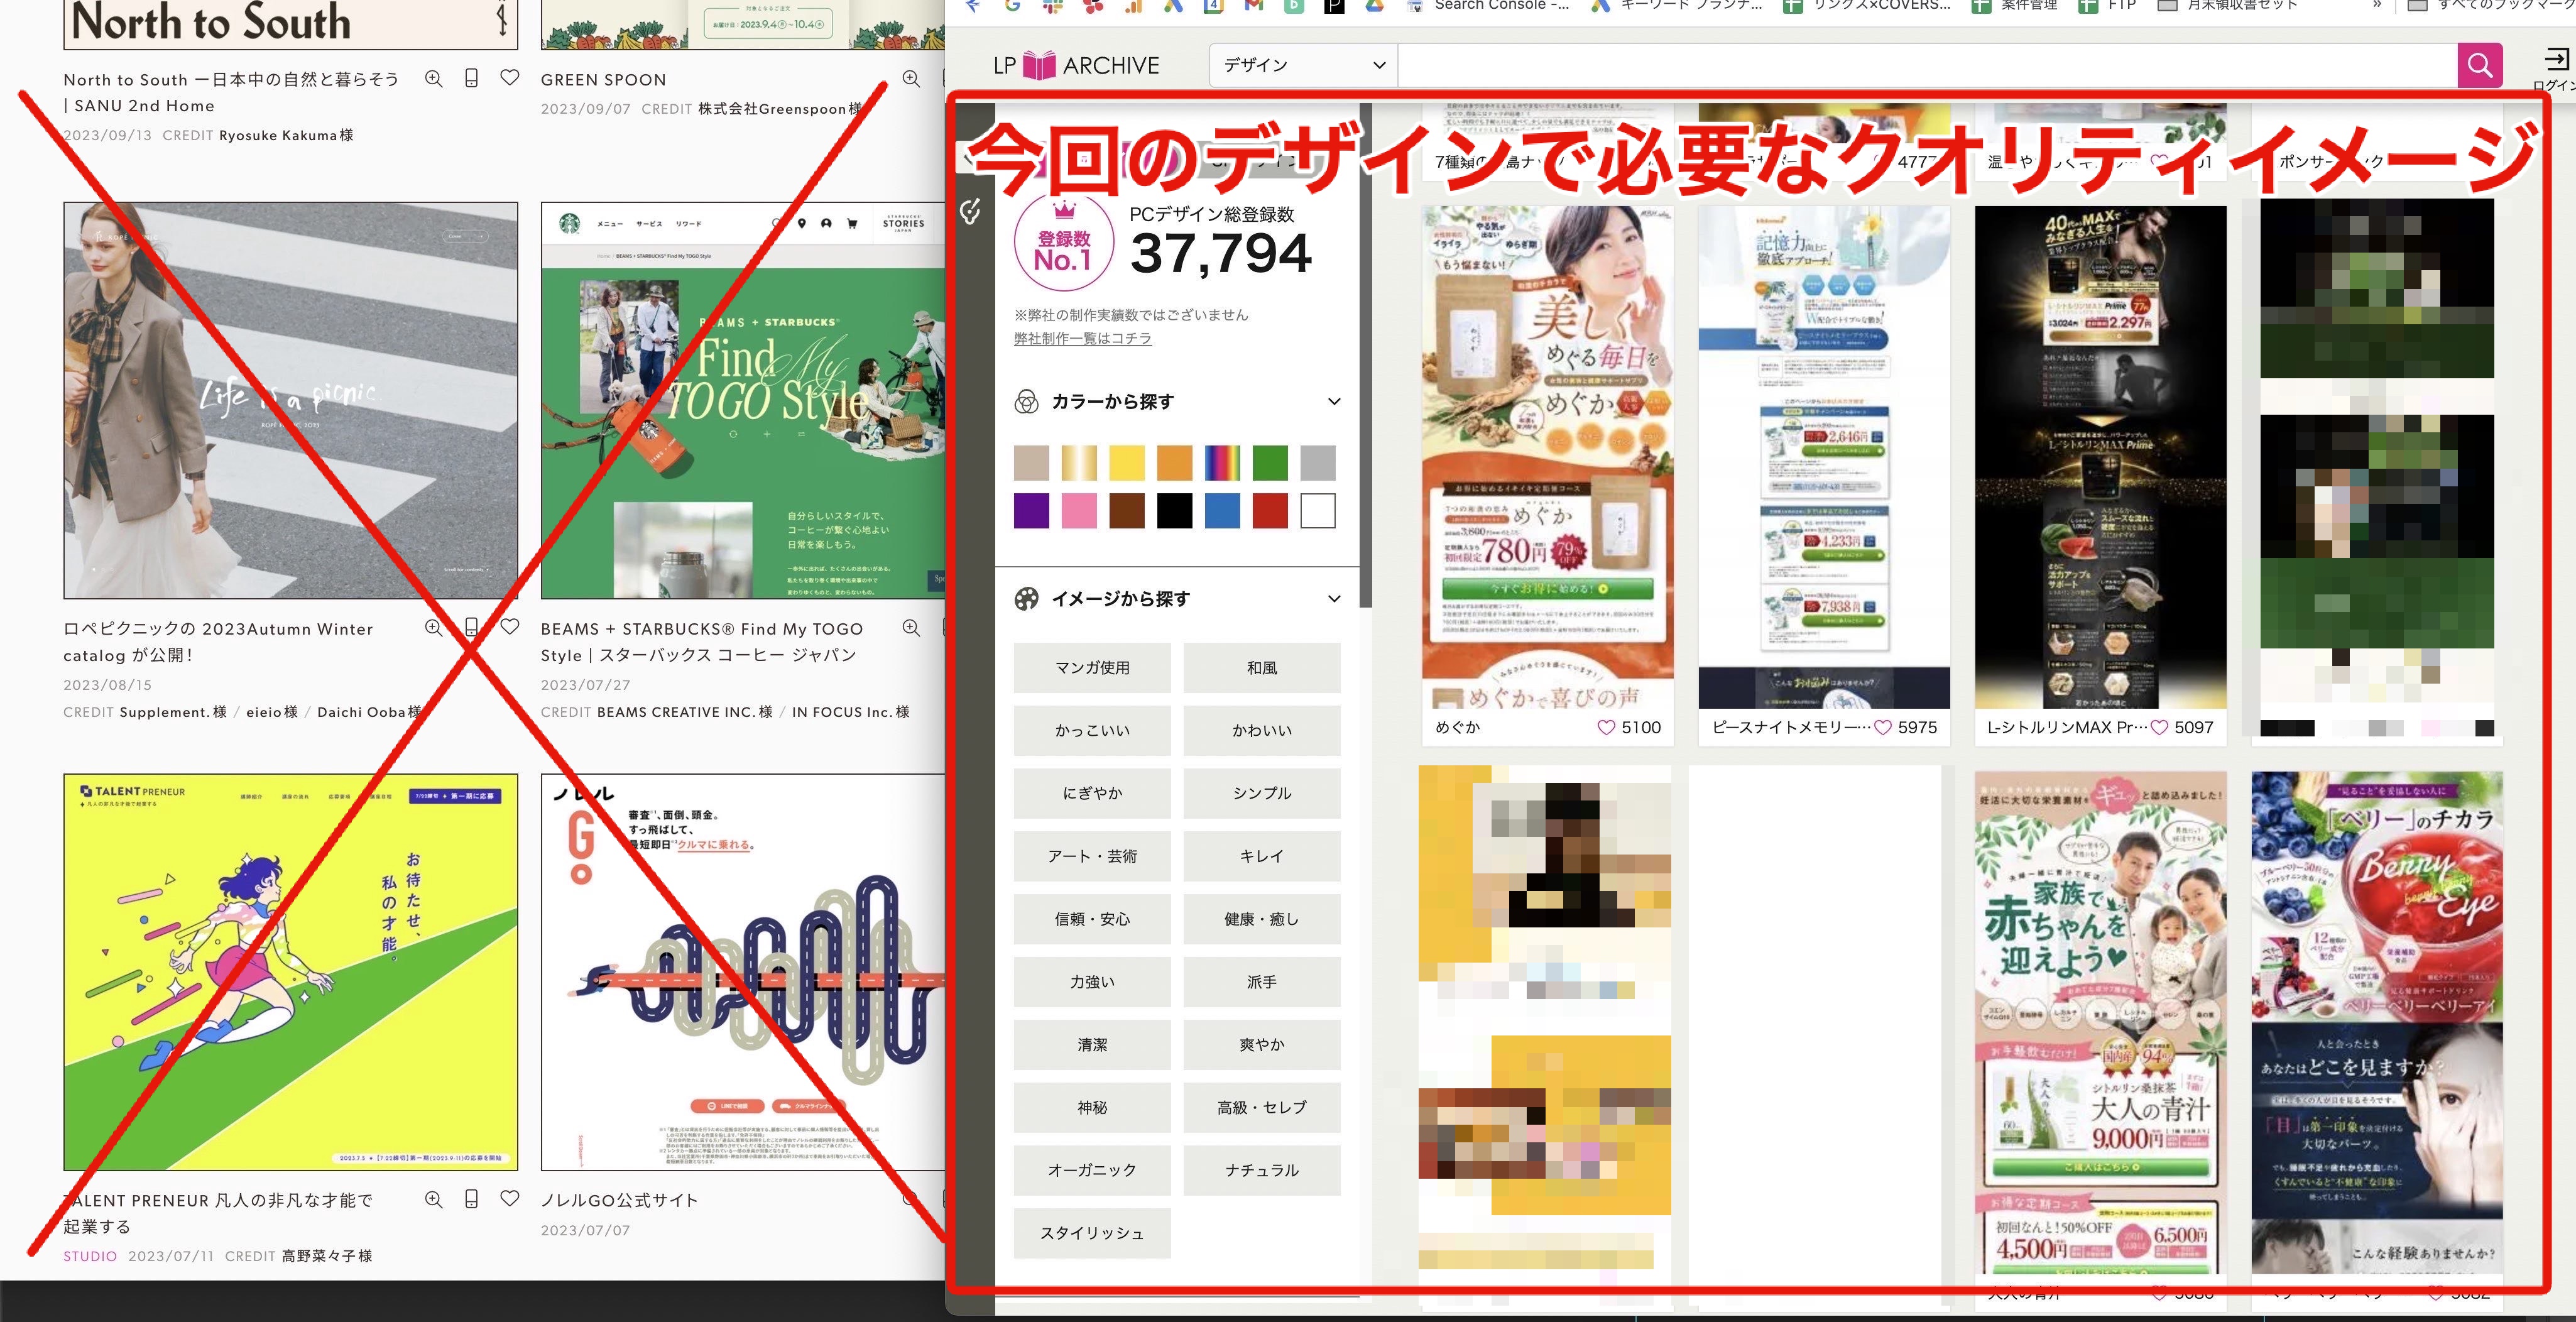The image size is (2576, 1322).
Task: Pick the red color swatch
Action: point(1269,511)
